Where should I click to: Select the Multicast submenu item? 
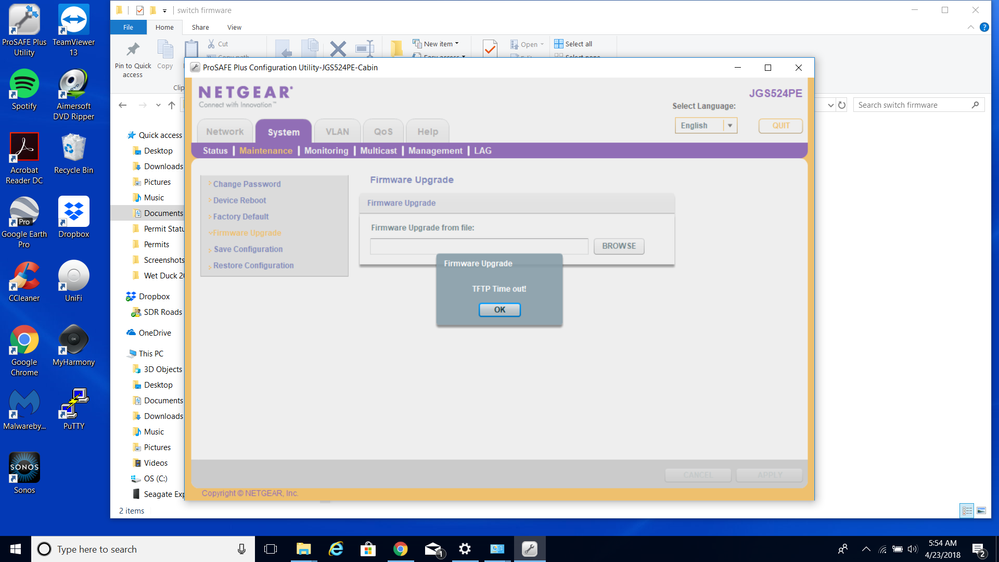pyautogui.click(x=378, y=151)
